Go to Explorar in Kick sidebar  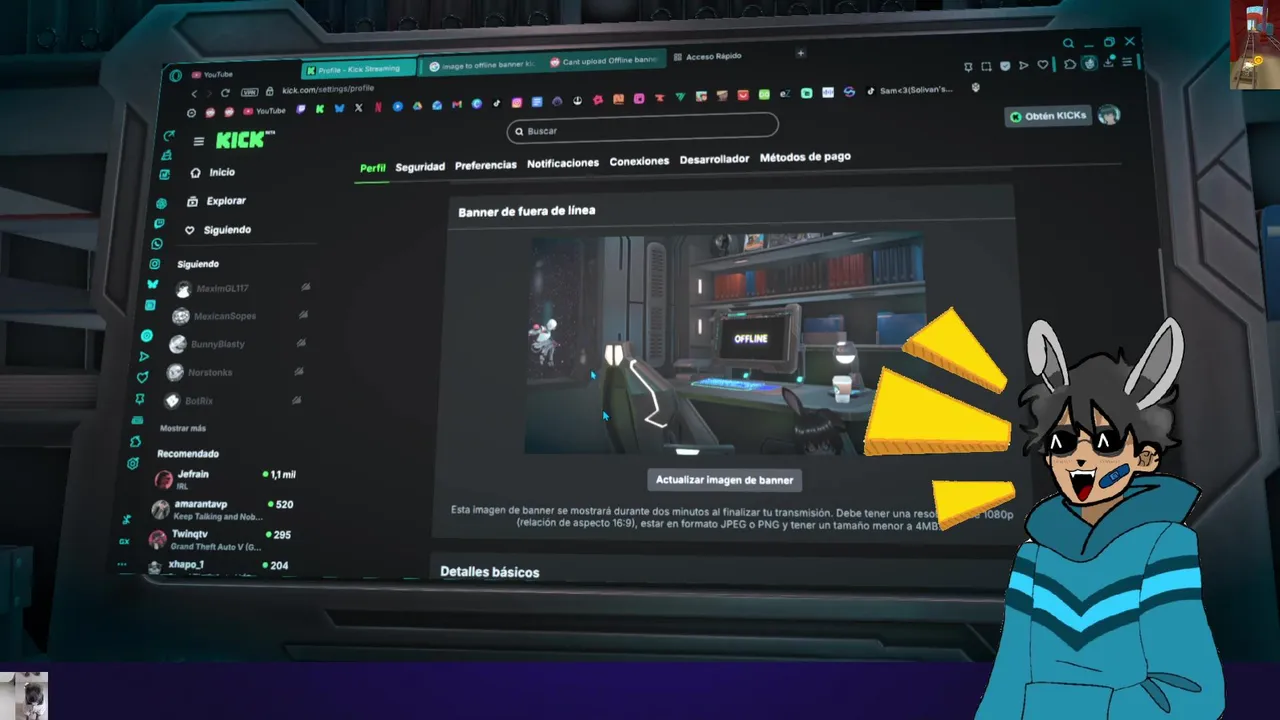click(217, 201)
